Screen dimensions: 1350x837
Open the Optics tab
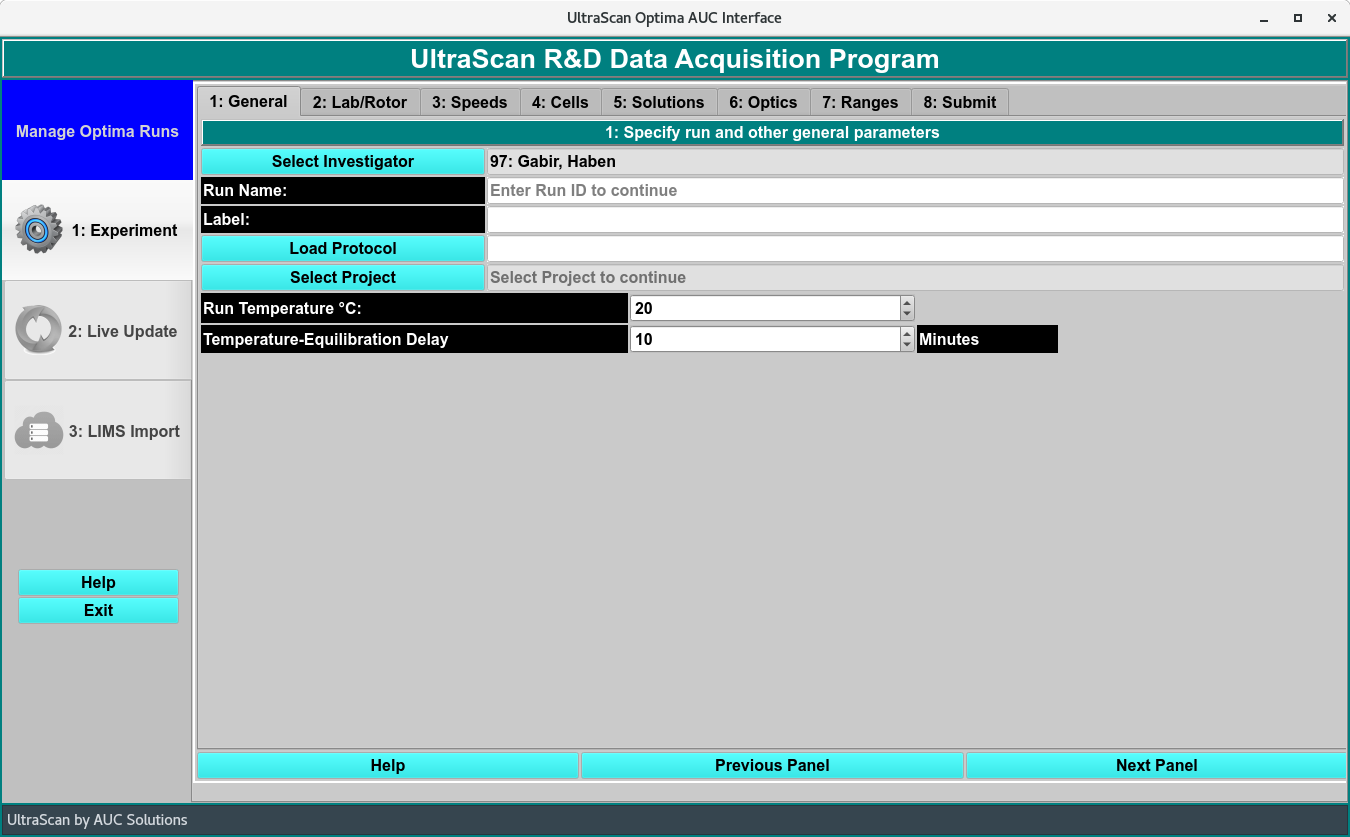click(763, 102)
